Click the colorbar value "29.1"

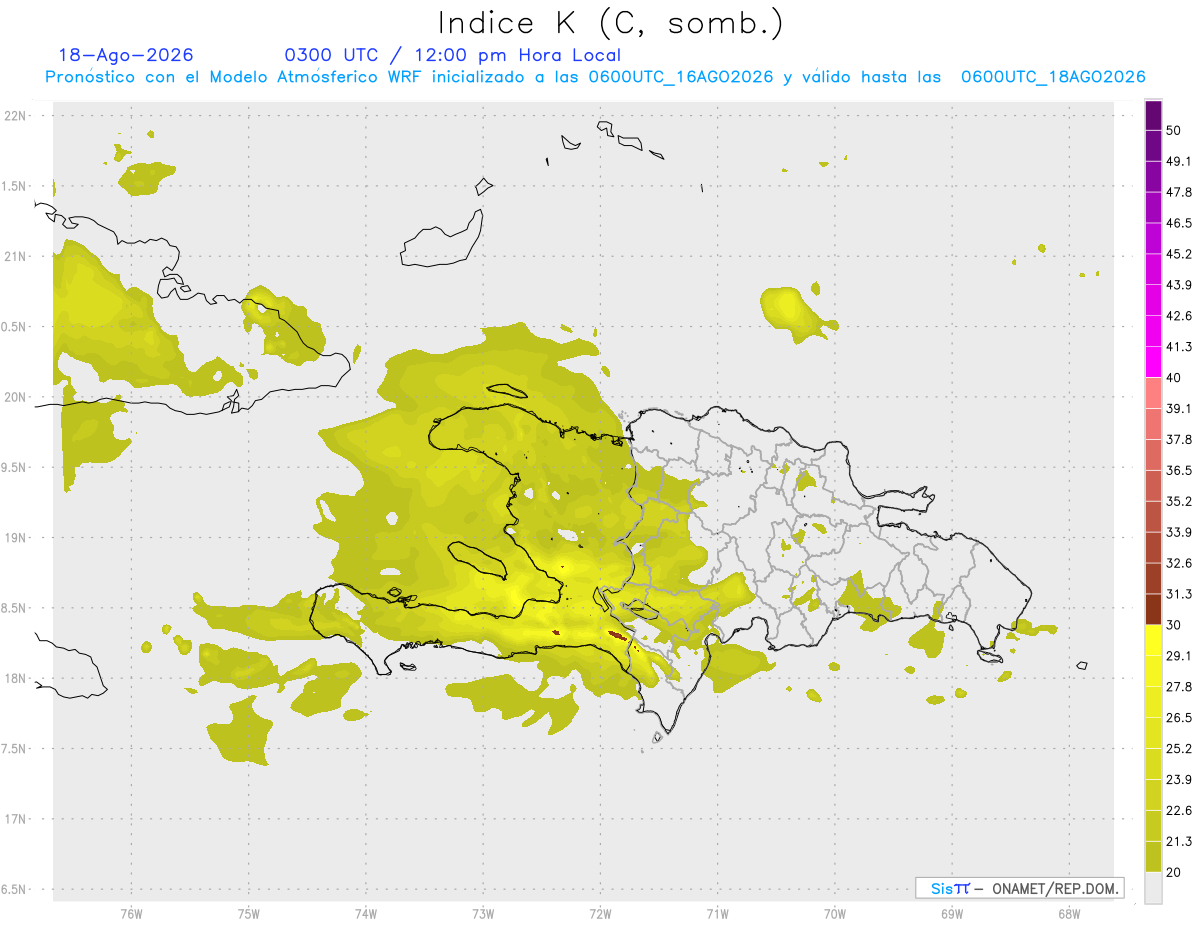pyautogui.click(x=1179, y=656)
